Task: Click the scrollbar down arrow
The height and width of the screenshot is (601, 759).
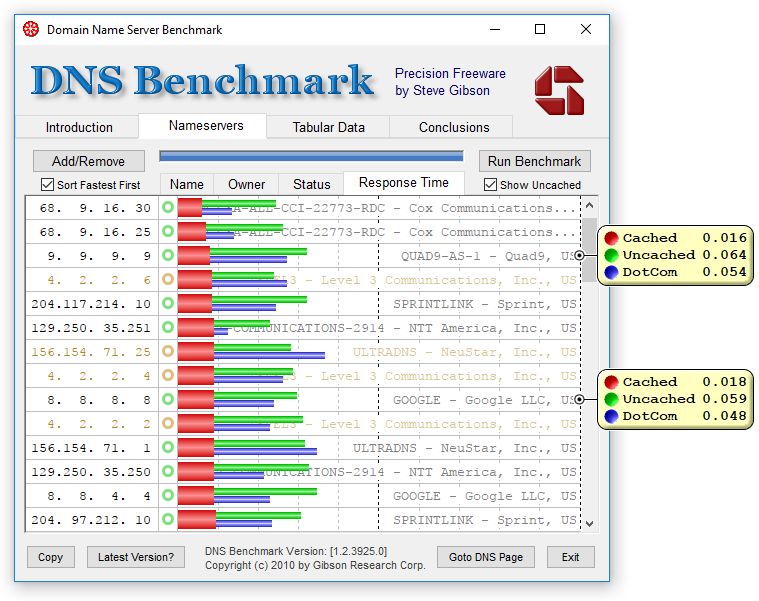Action: [589, 524]
